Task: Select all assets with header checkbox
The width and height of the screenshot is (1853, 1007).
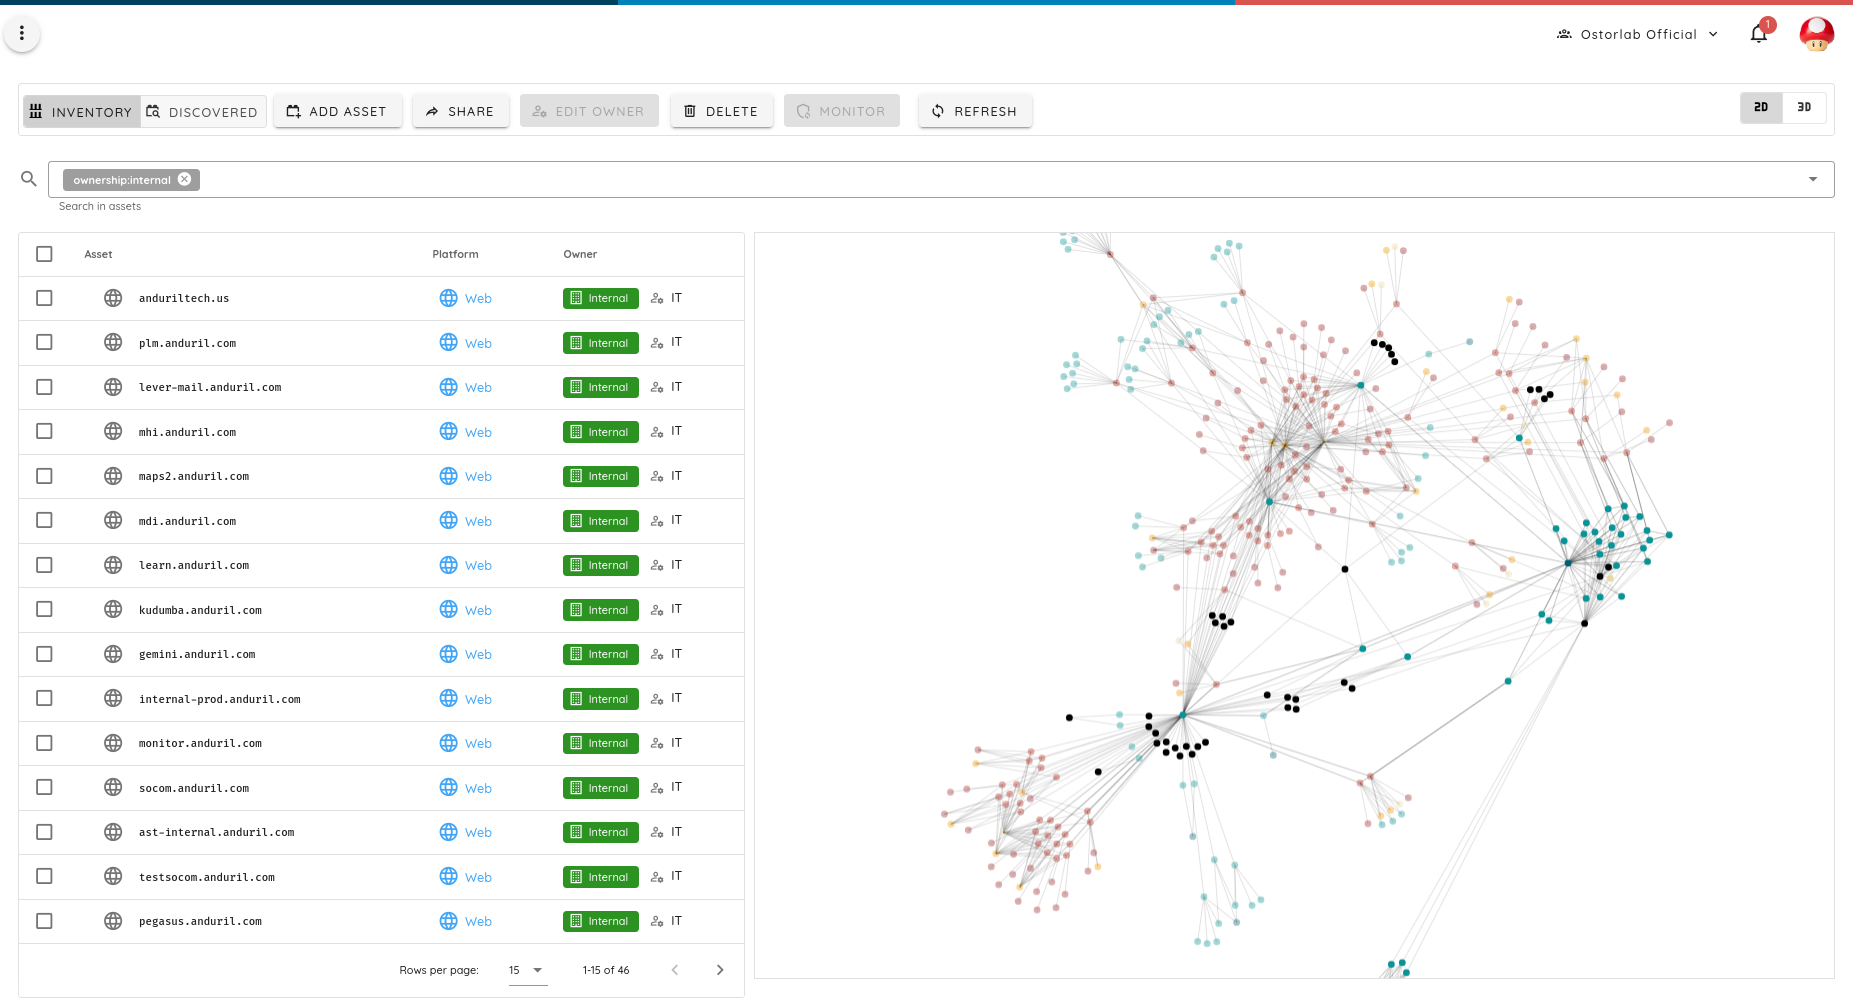Action: pos(44,254)
